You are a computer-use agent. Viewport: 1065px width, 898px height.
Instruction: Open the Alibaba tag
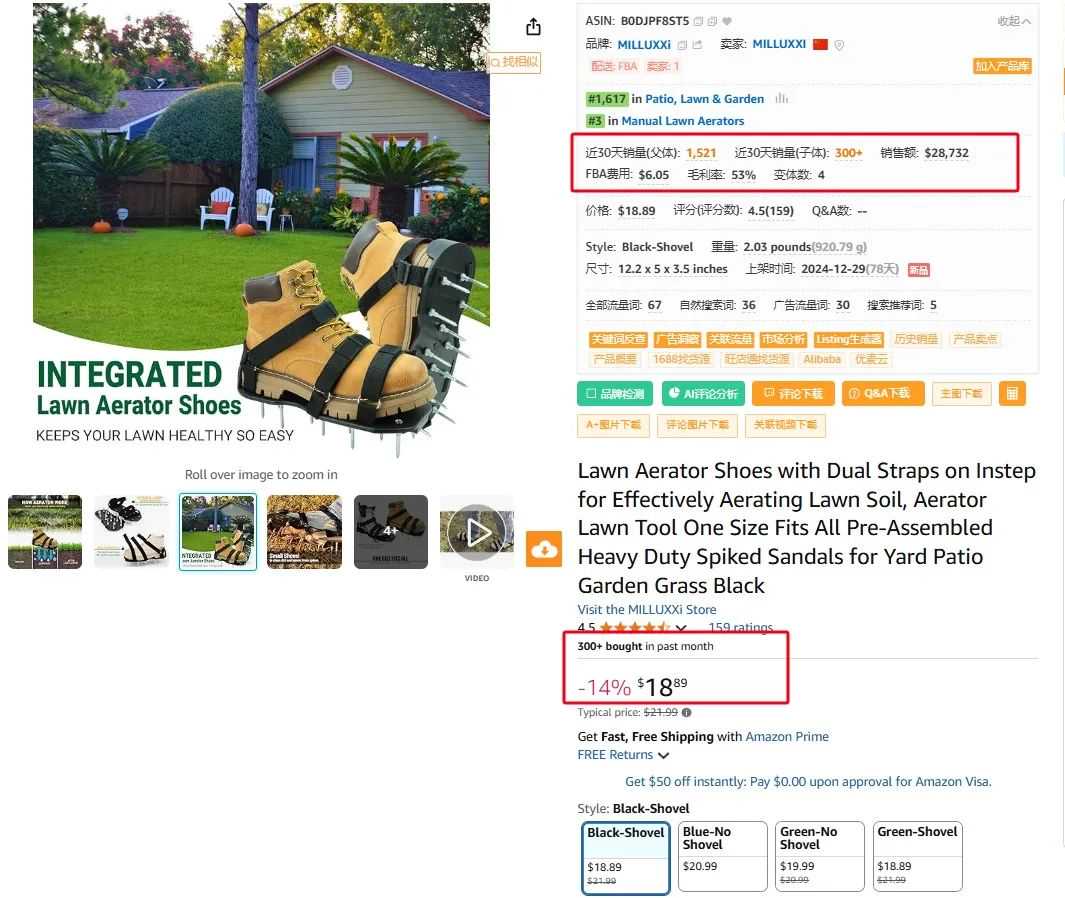click(822, 359)
